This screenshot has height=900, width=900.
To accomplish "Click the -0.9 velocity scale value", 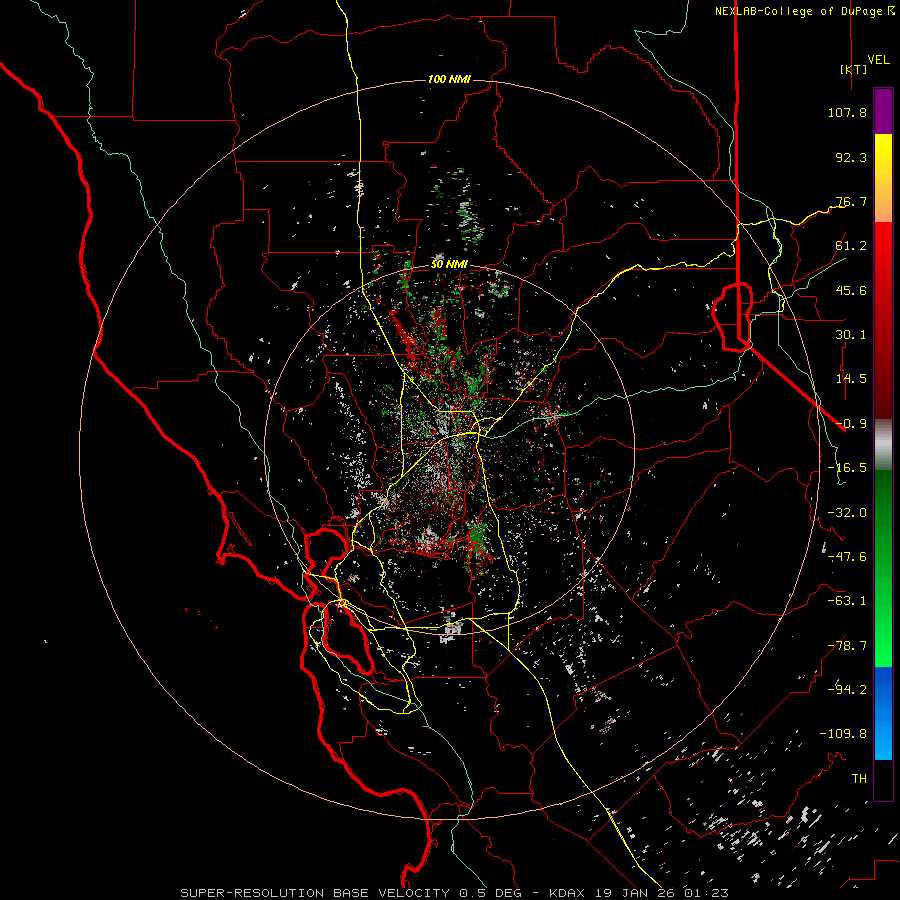I will [851, 424].
